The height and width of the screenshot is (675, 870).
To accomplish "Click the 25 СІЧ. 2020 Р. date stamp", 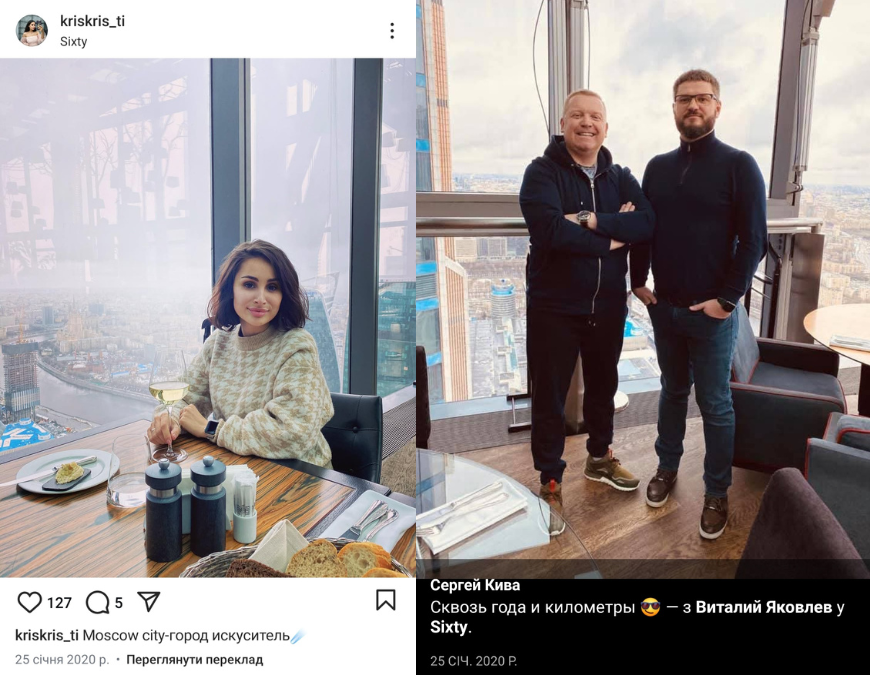I will coord(473,661).
